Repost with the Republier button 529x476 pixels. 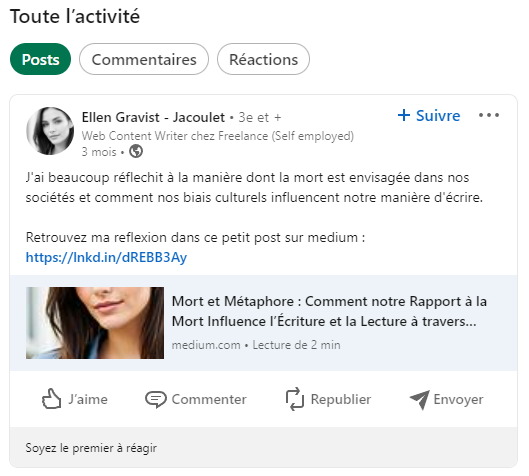coord(328,399)
